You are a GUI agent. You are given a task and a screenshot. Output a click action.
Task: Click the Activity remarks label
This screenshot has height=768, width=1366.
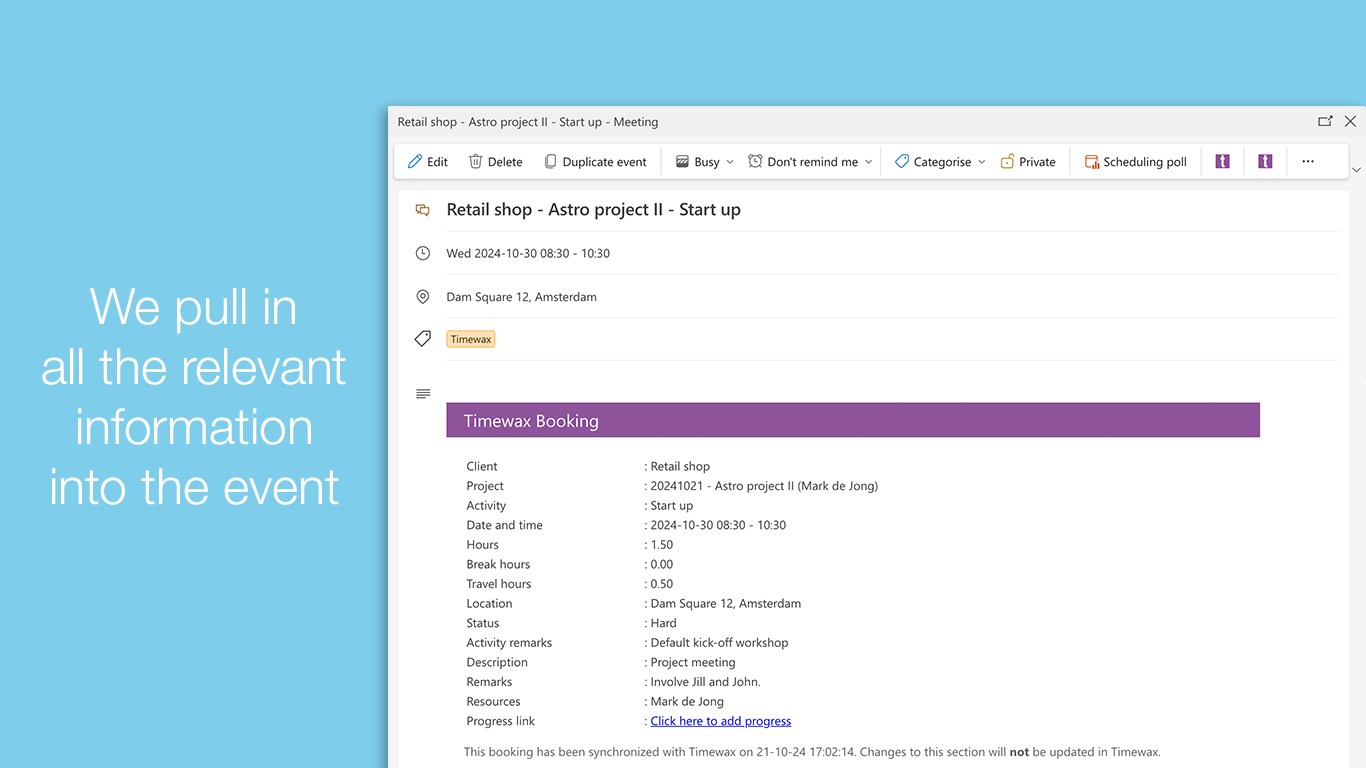click(509, 643)
